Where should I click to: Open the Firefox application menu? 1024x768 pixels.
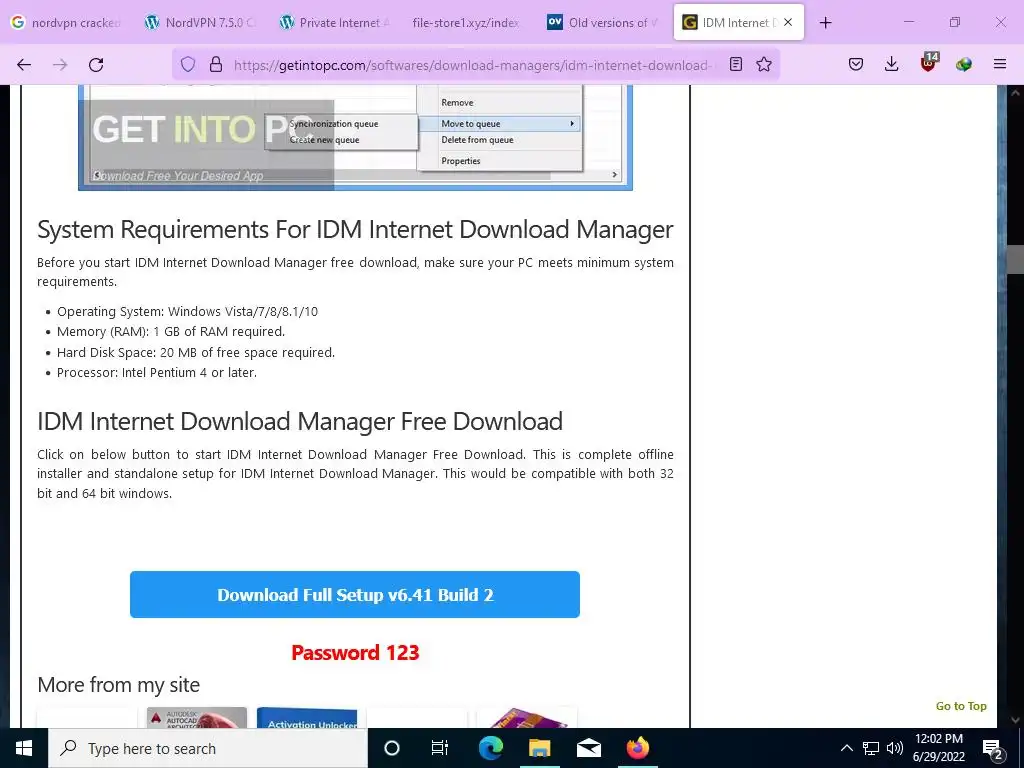(1000, 64)
